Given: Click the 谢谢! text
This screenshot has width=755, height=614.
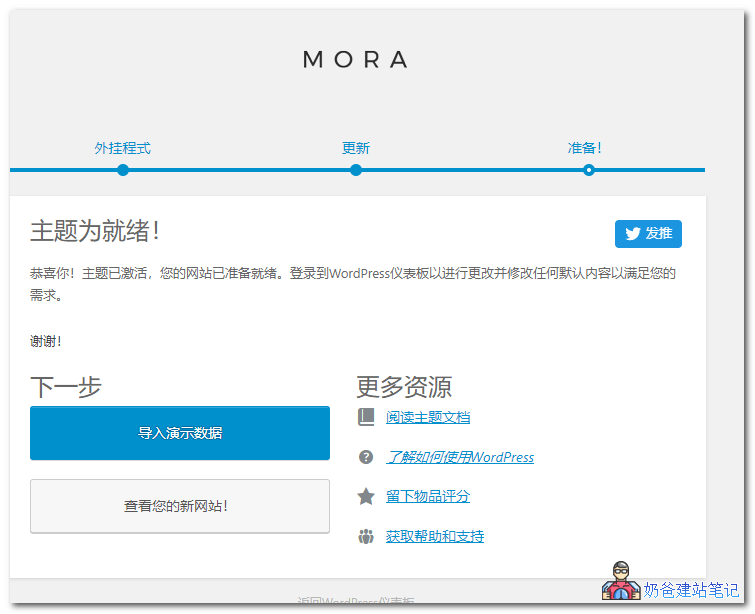Looking at the screenshot, I should [46, 341].
